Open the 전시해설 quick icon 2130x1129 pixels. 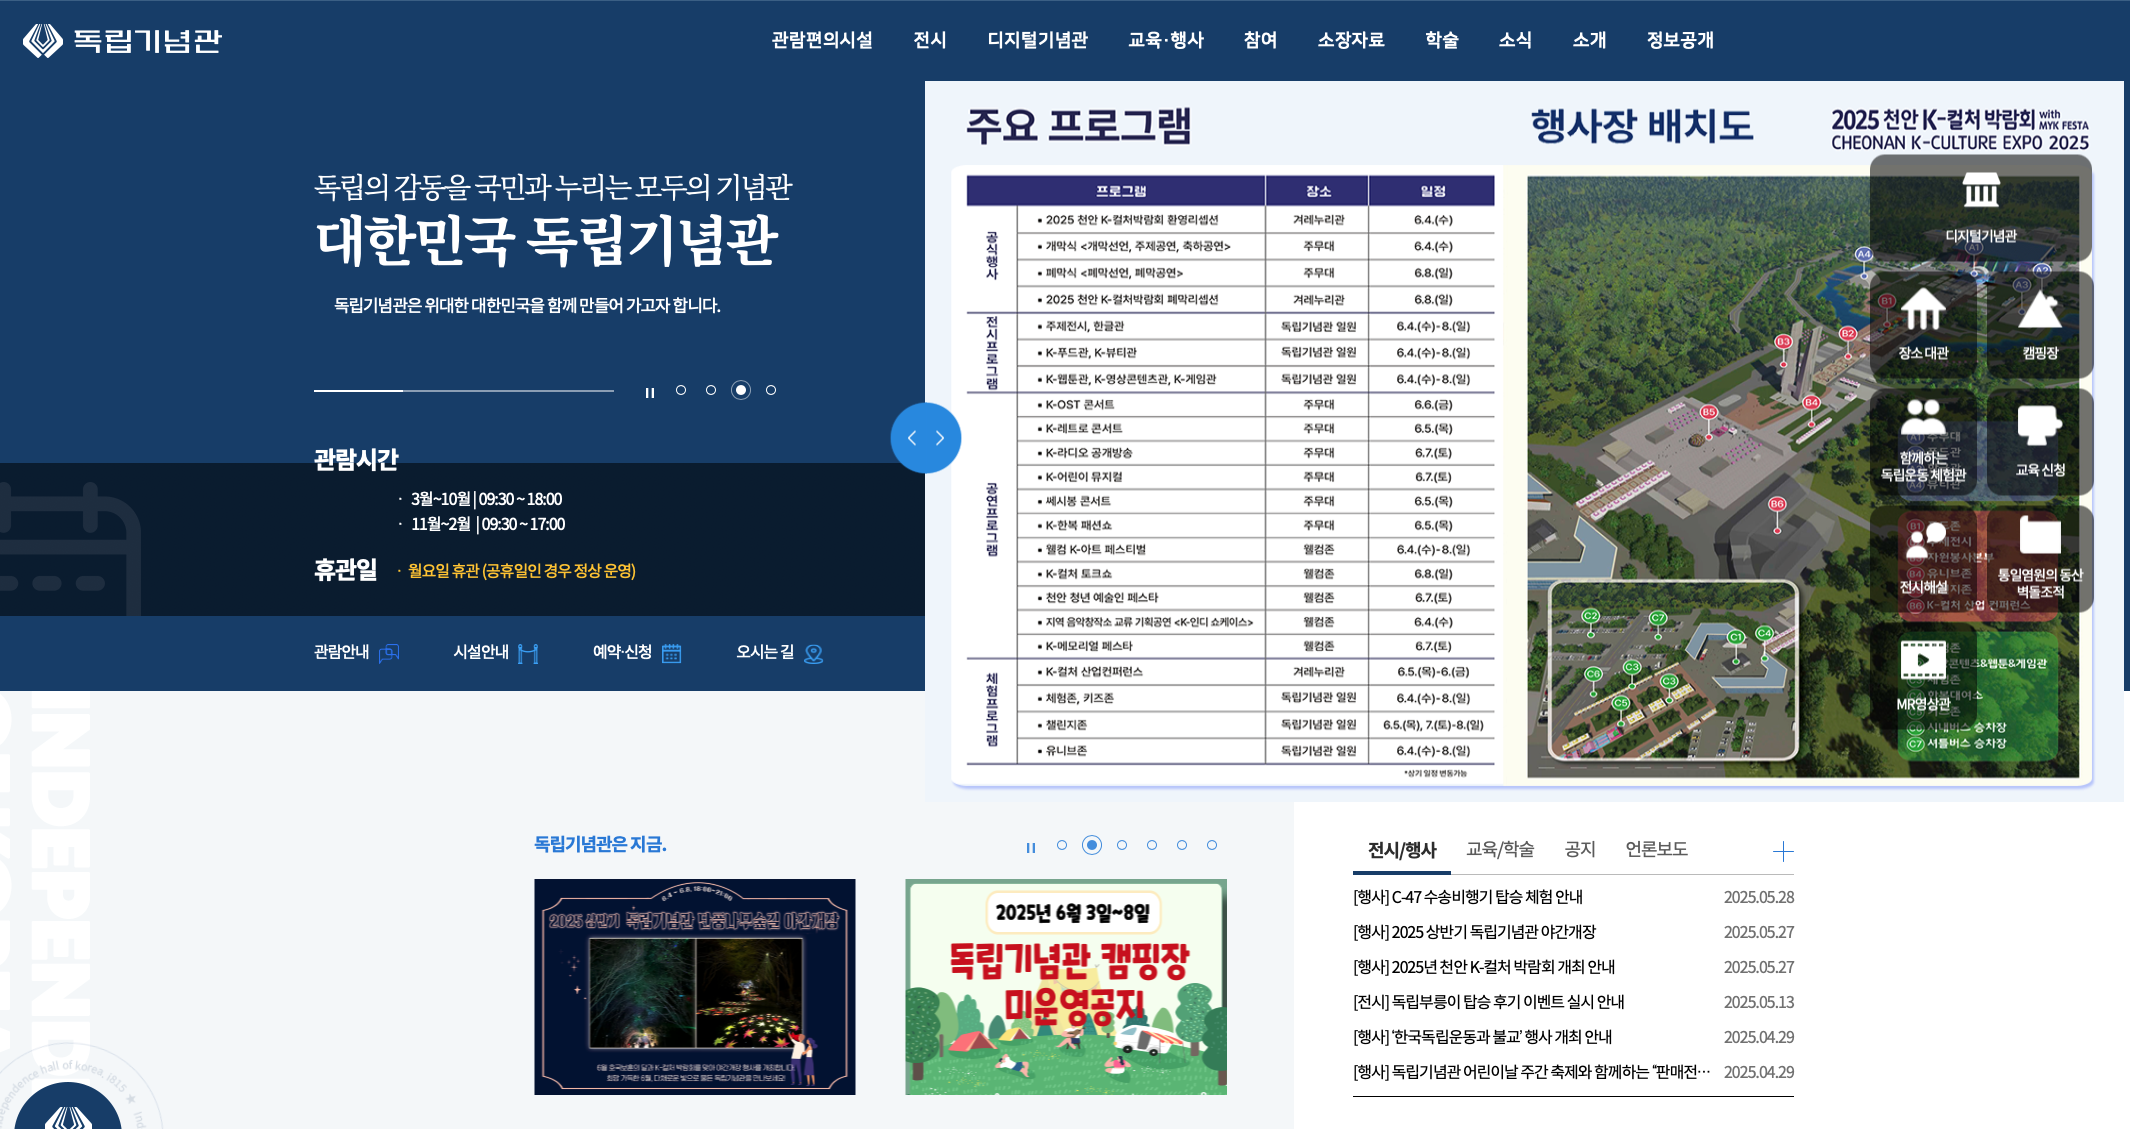coord(1923,559)
